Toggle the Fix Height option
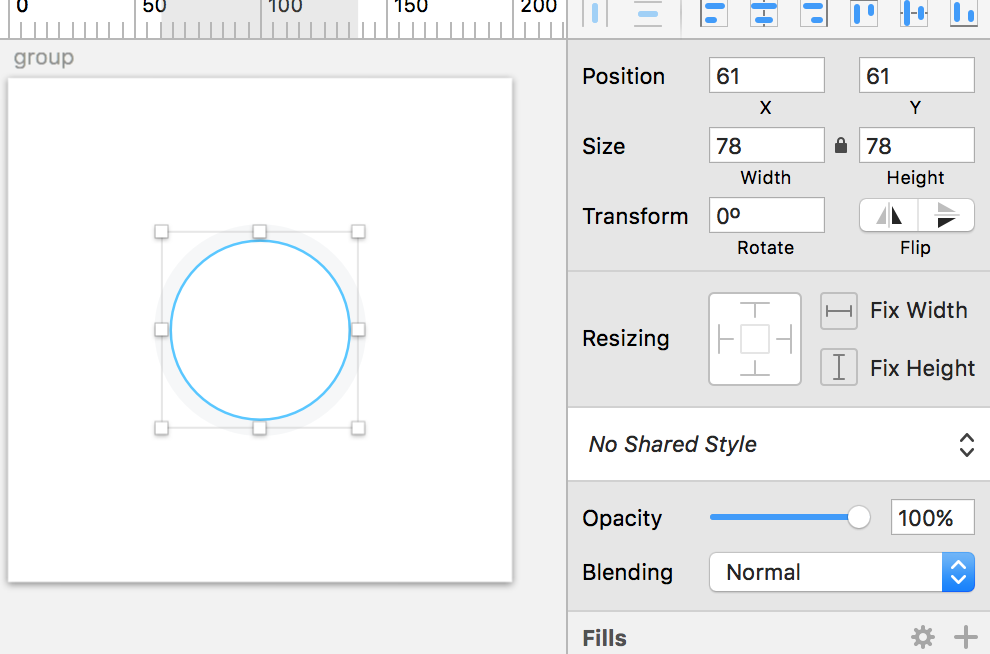 coord(839,368)
